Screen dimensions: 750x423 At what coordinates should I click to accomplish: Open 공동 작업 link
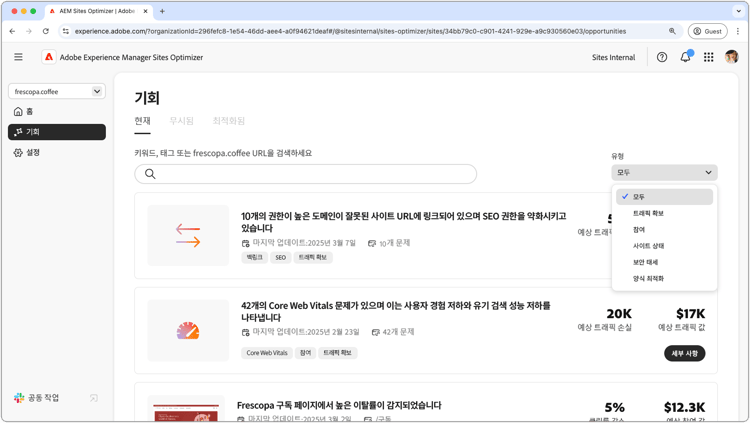(43, 398)
